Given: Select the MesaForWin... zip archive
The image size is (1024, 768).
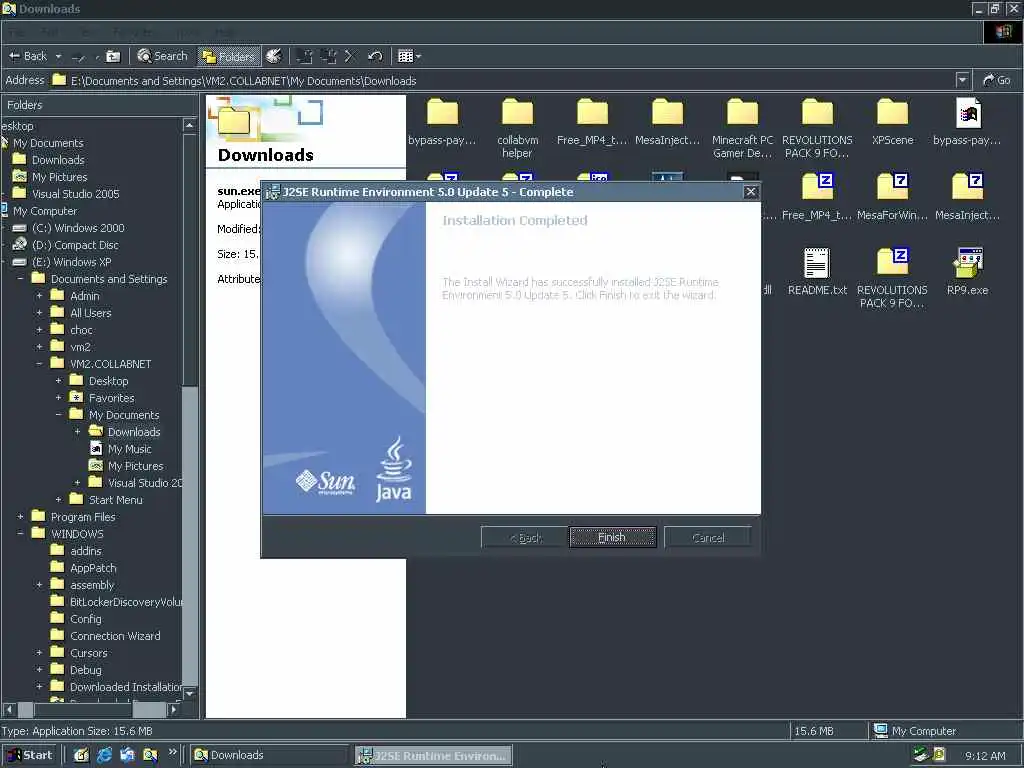Looking at the screenshot, I should pos(892,197).
